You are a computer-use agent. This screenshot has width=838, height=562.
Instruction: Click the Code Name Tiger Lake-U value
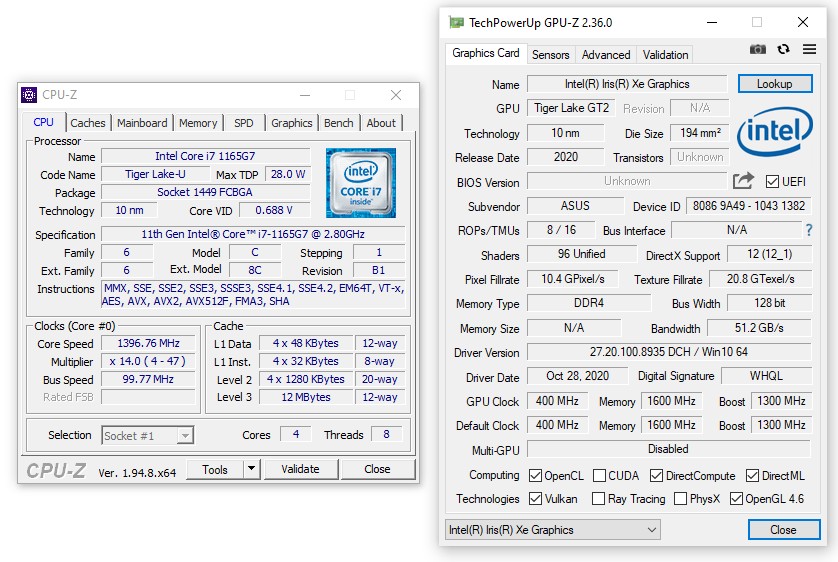click(155, 174)
